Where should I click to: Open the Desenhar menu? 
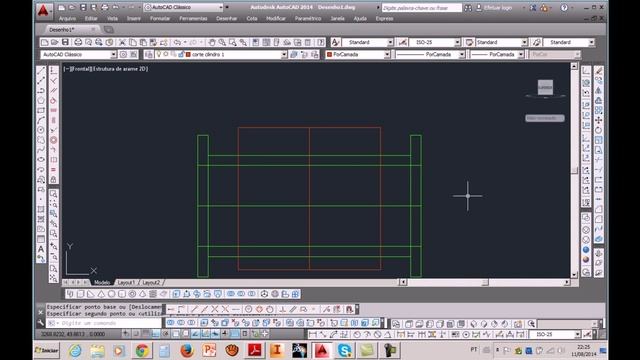227,18
